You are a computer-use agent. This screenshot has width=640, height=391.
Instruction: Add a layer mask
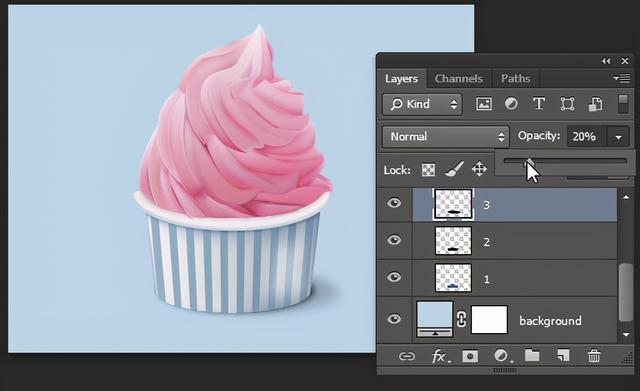[x=470, y=356]
